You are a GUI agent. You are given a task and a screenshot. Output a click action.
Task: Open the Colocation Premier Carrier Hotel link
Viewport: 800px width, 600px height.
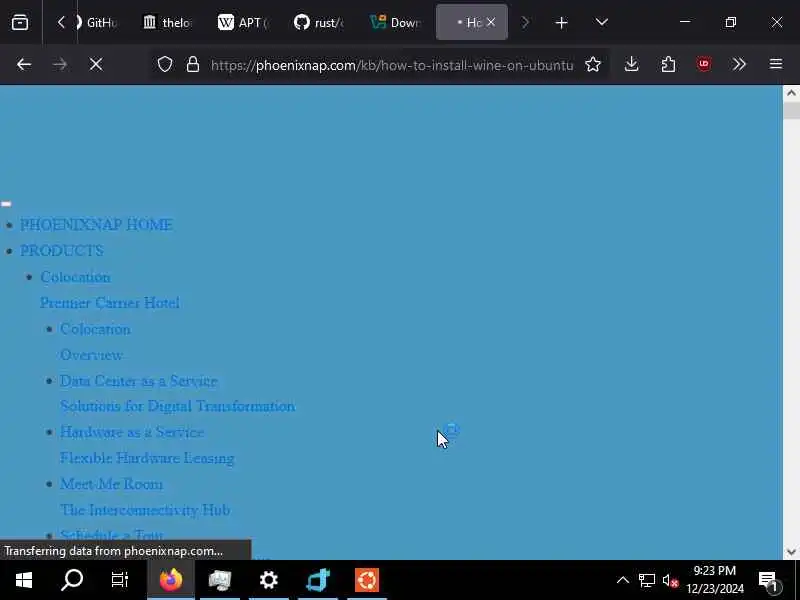(110, 290)
